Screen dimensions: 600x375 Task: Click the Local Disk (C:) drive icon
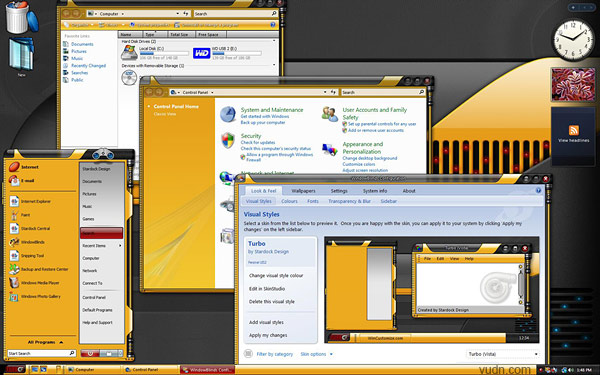[x=129, y=52]
